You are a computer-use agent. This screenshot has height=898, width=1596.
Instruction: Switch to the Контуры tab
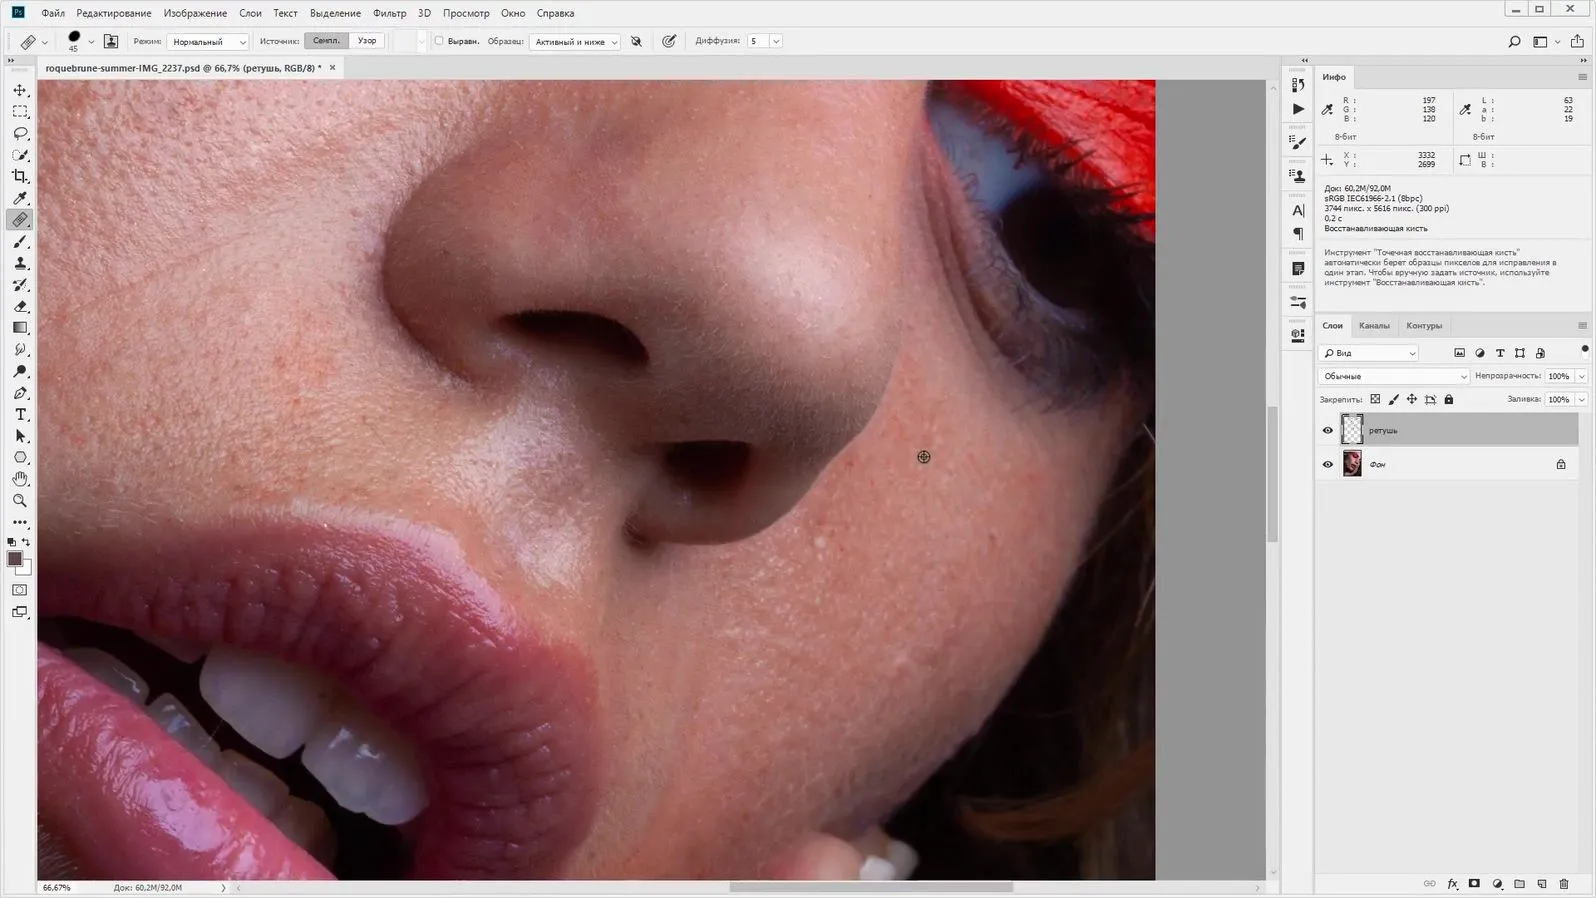(1424, 326)
